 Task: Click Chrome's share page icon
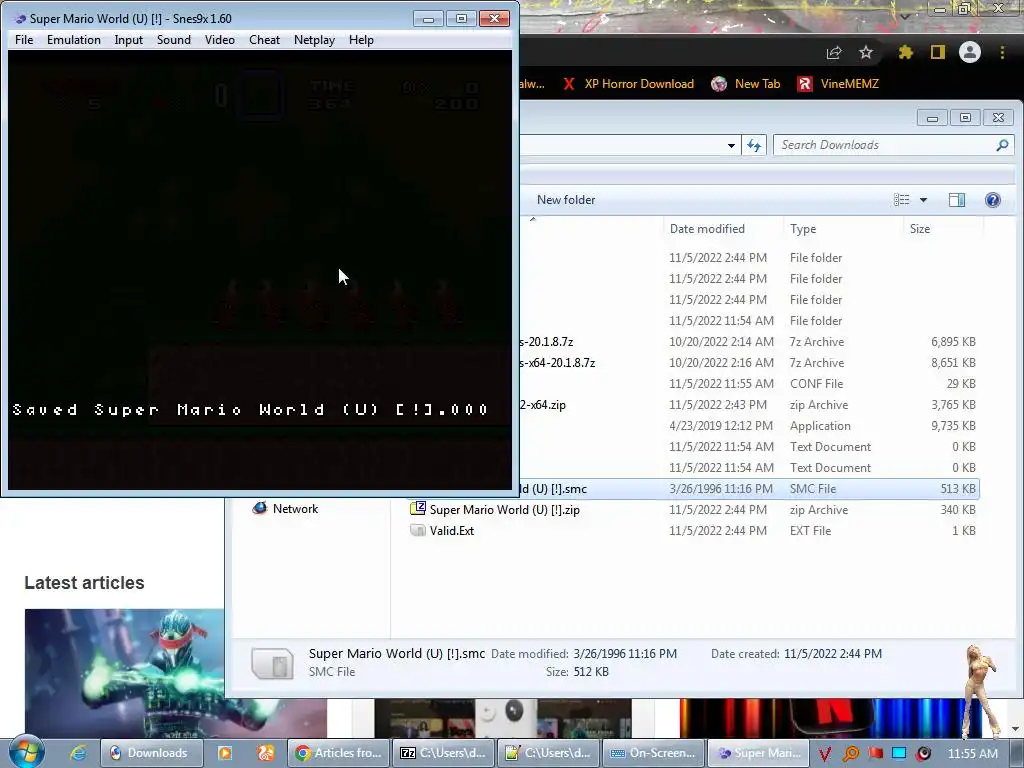[x=834, y=52]
